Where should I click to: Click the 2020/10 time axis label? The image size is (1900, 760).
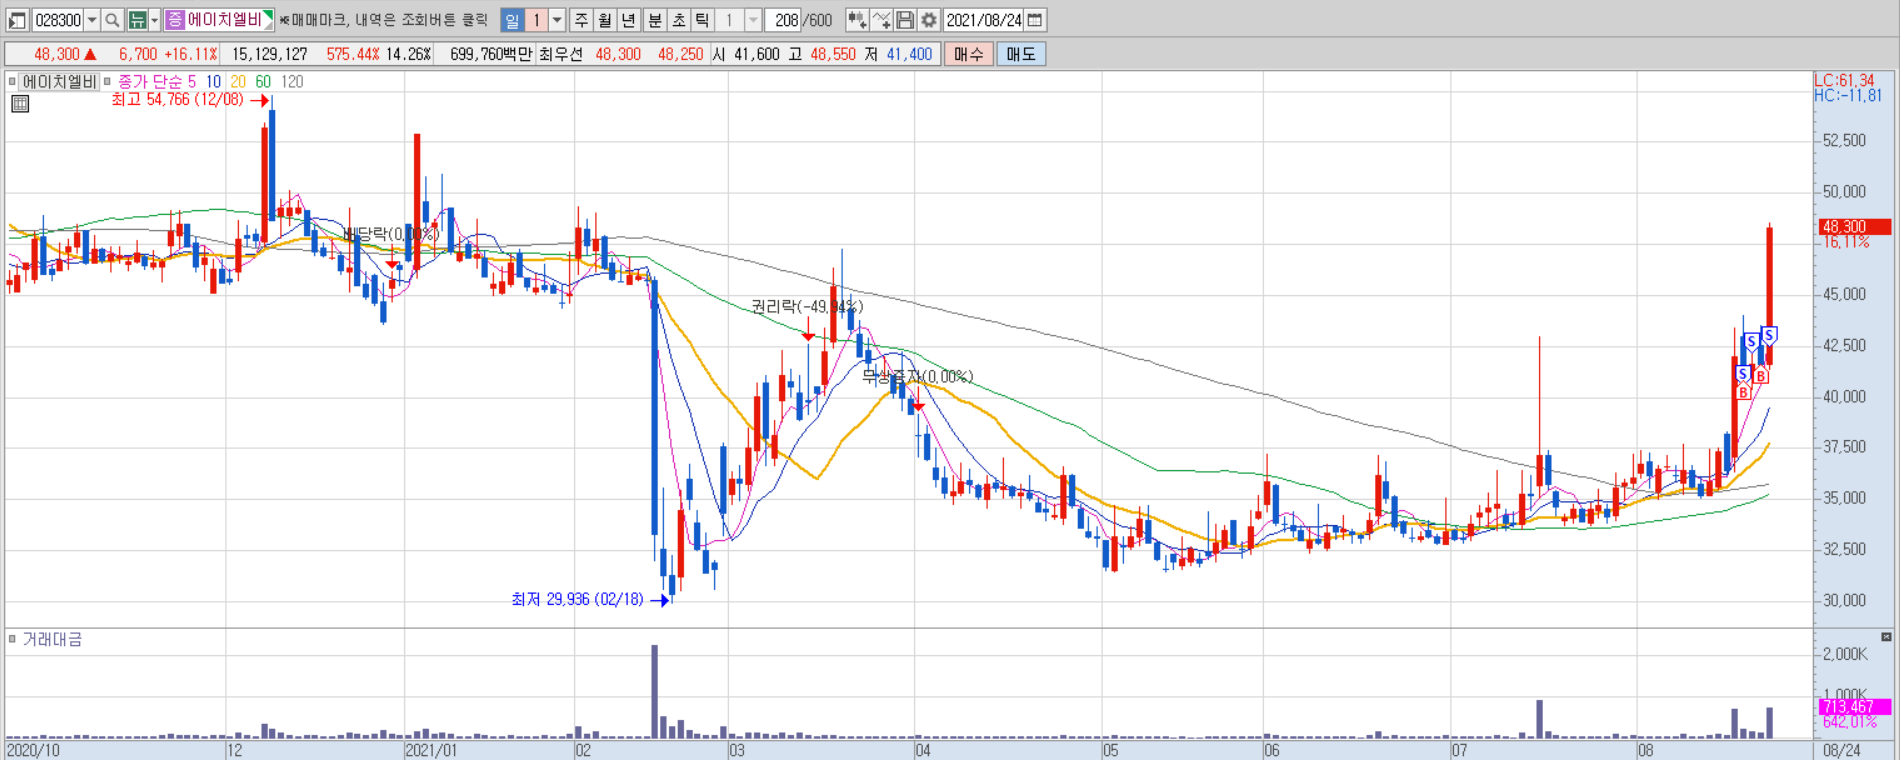point(33,750)
